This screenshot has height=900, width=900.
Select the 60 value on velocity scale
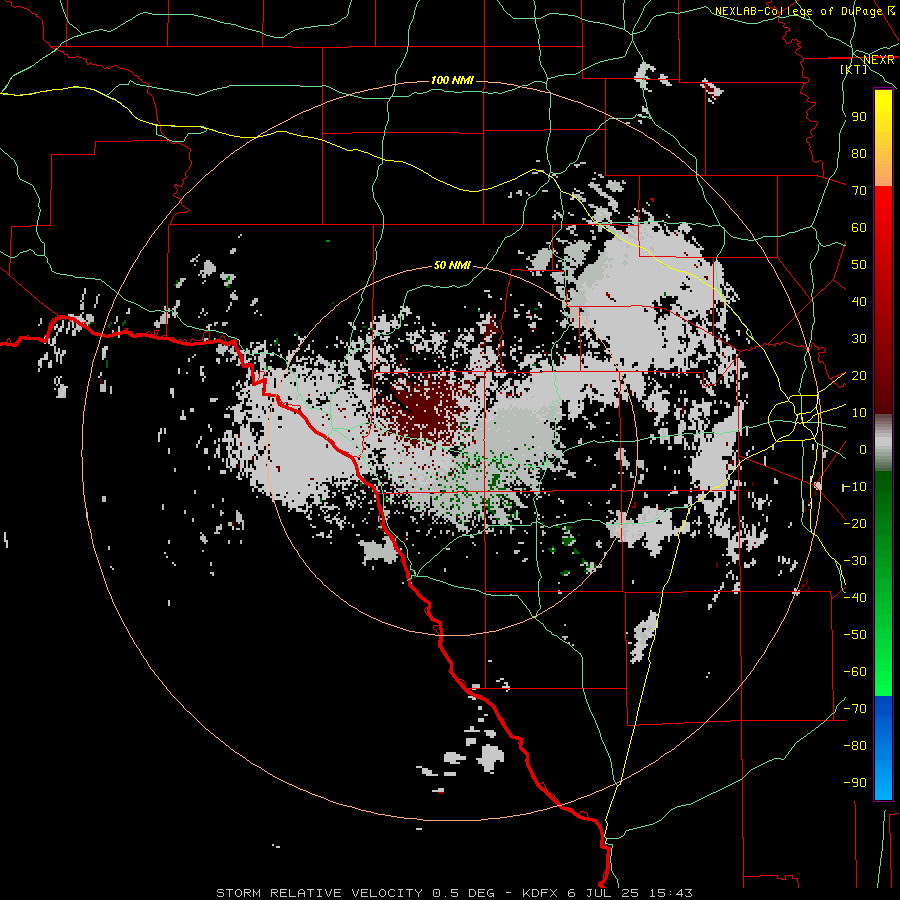coord(859,227)
